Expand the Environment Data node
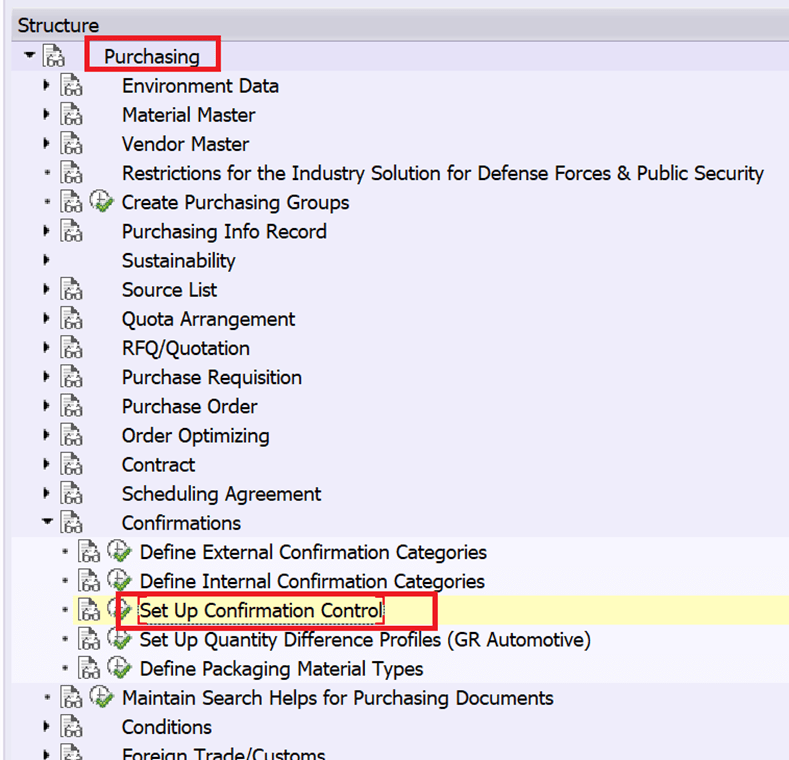 tap(47, 86)
